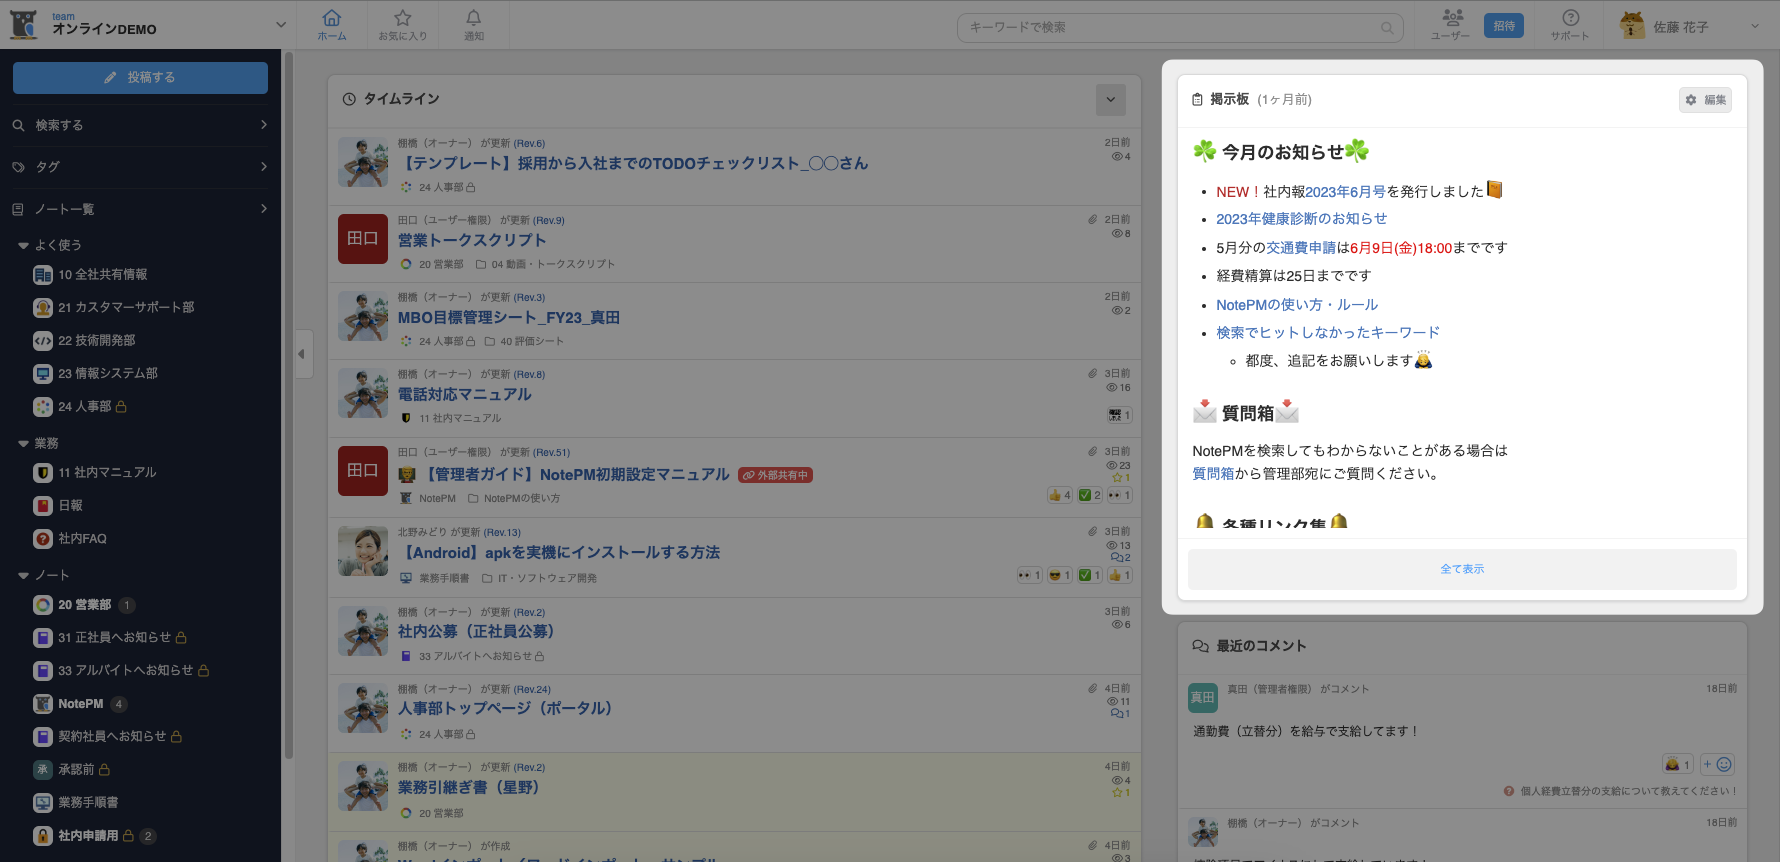Click the 全て表示 link

pyautogui.click(x=1462, y=569)
